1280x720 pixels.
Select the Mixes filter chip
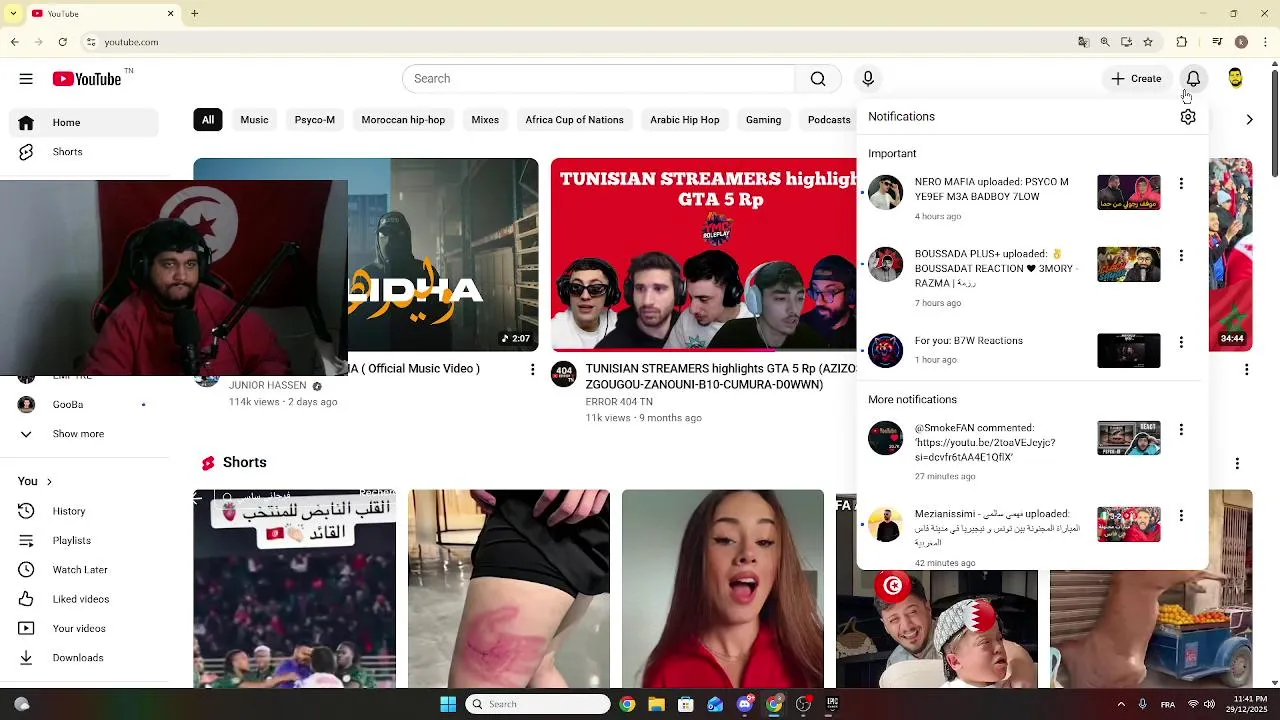(x=485, y=120)
